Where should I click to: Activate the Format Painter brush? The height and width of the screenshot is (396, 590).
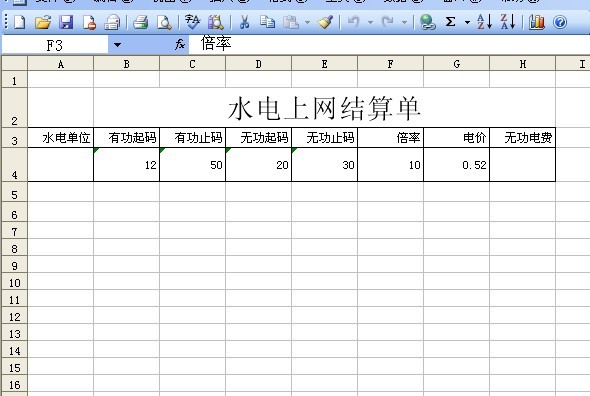(325, 22)
